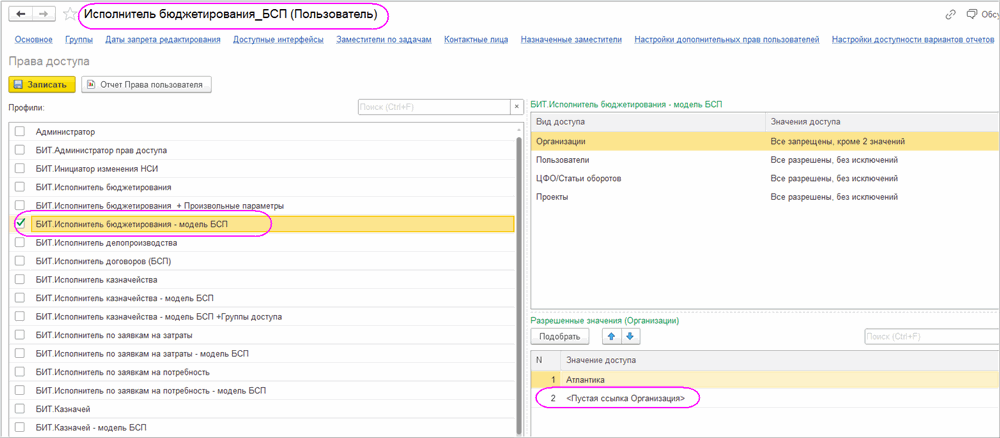Click the Подобрать button
The image size is (1000, 438).
(559, 337)
